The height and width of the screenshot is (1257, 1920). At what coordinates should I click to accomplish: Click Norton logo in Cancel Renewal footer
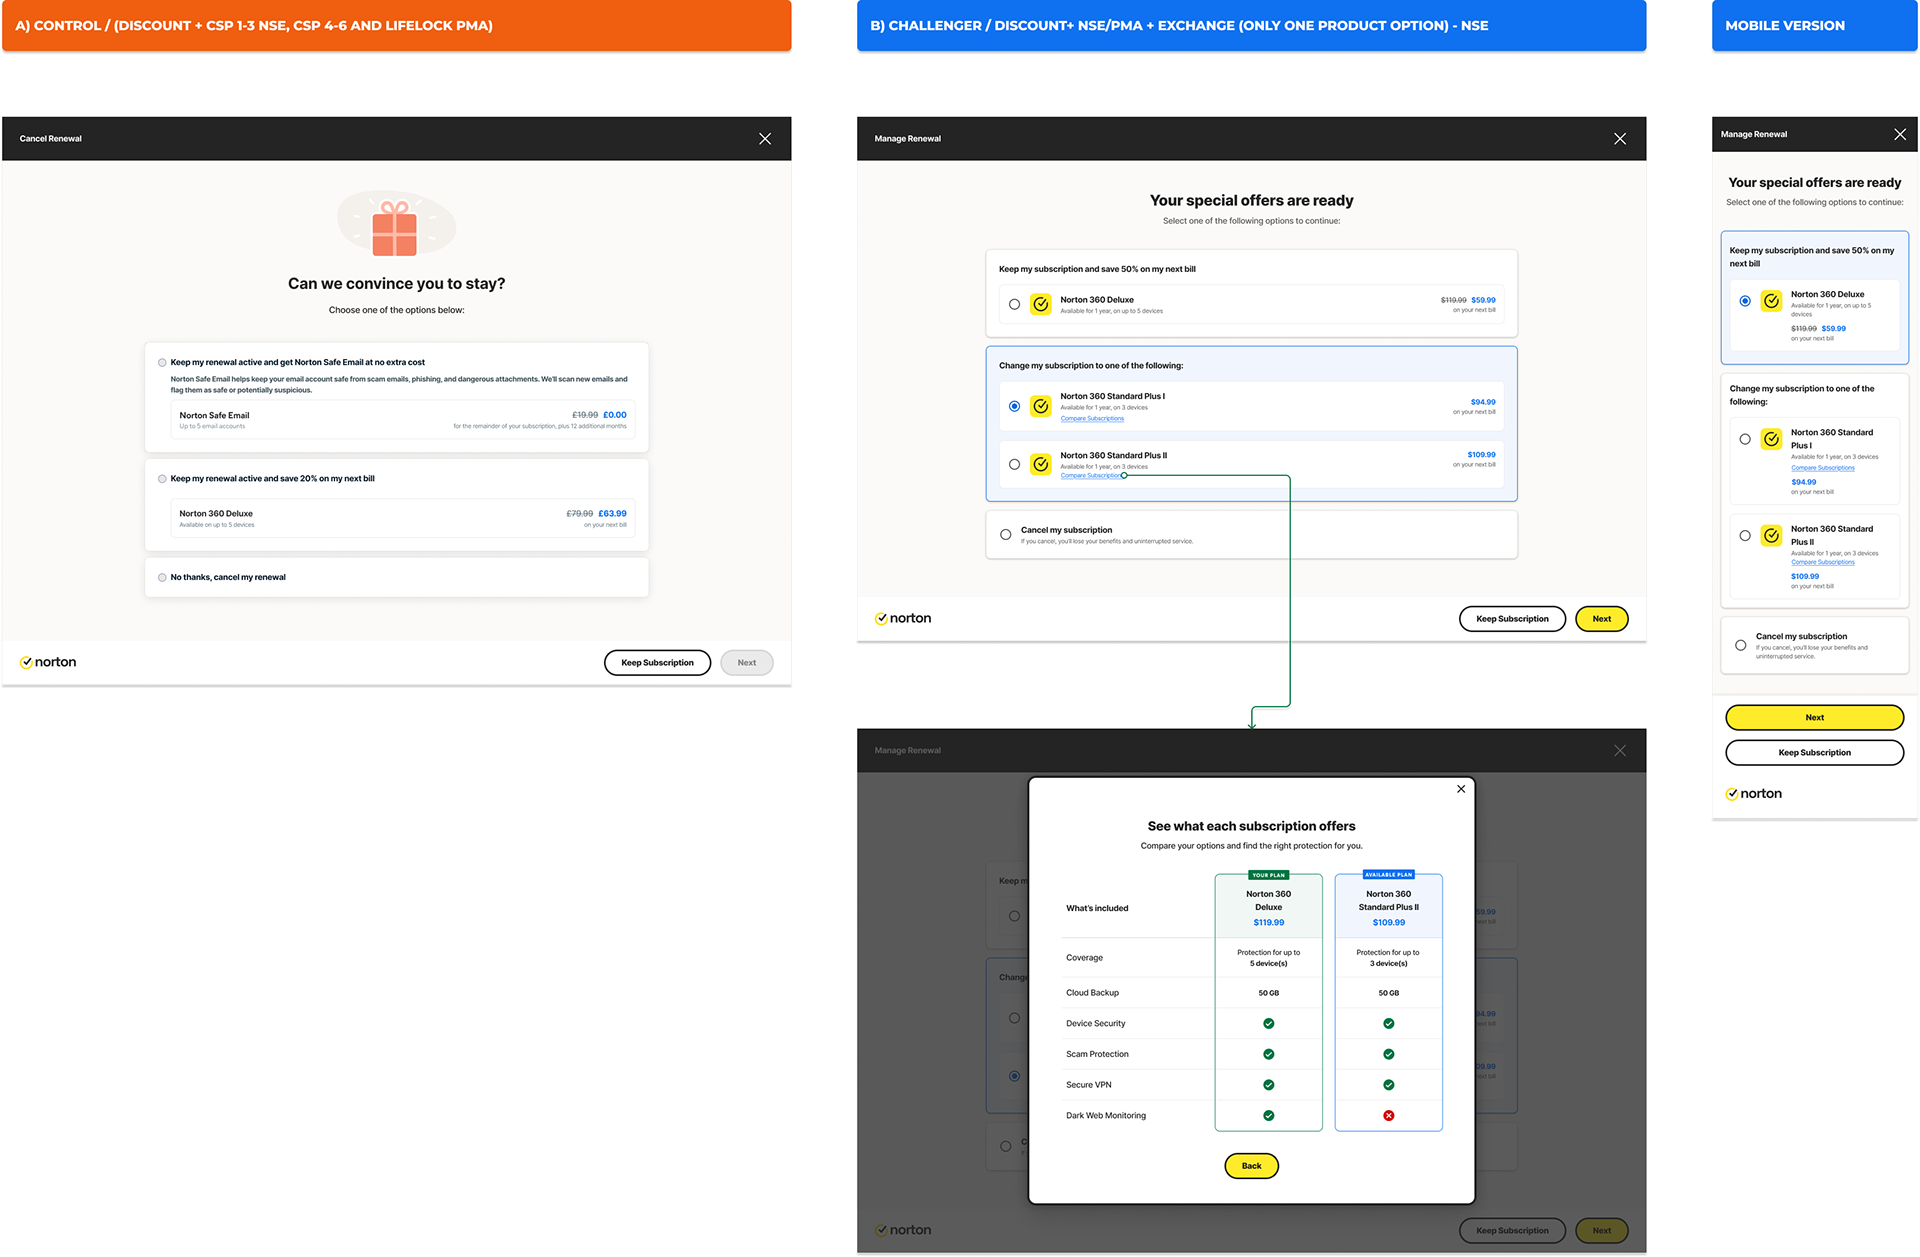tap(48, 662)
